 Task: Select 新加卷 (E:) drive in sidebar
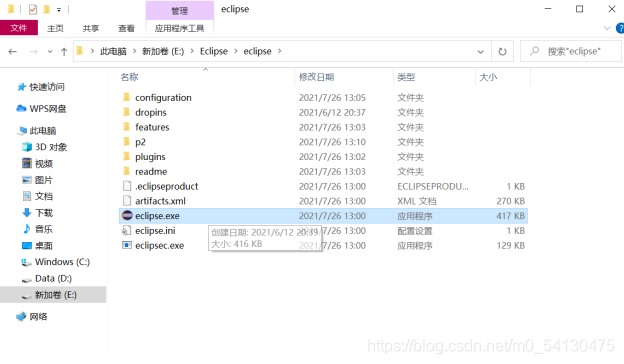click(x=53, y=295)
